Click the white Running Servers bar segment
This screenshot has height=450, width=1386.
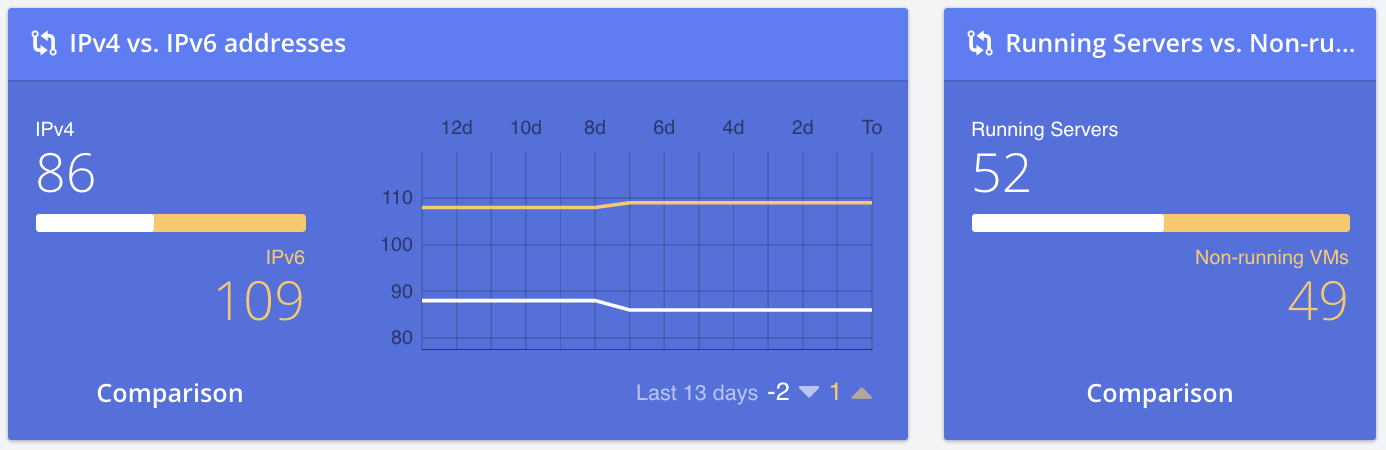click(1068, 223)
